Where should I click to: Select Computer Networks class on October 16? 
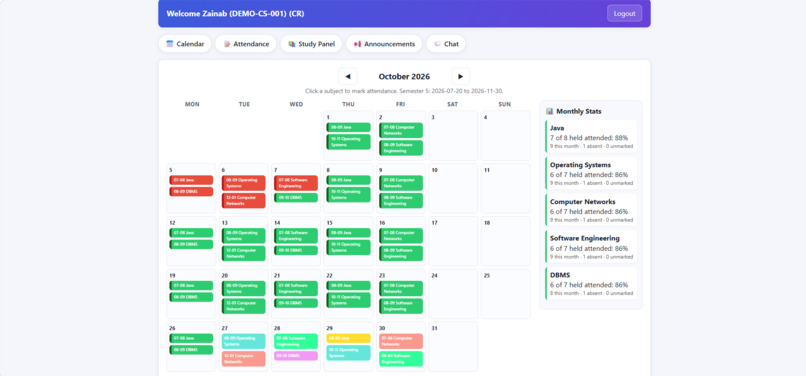(401, 236)
